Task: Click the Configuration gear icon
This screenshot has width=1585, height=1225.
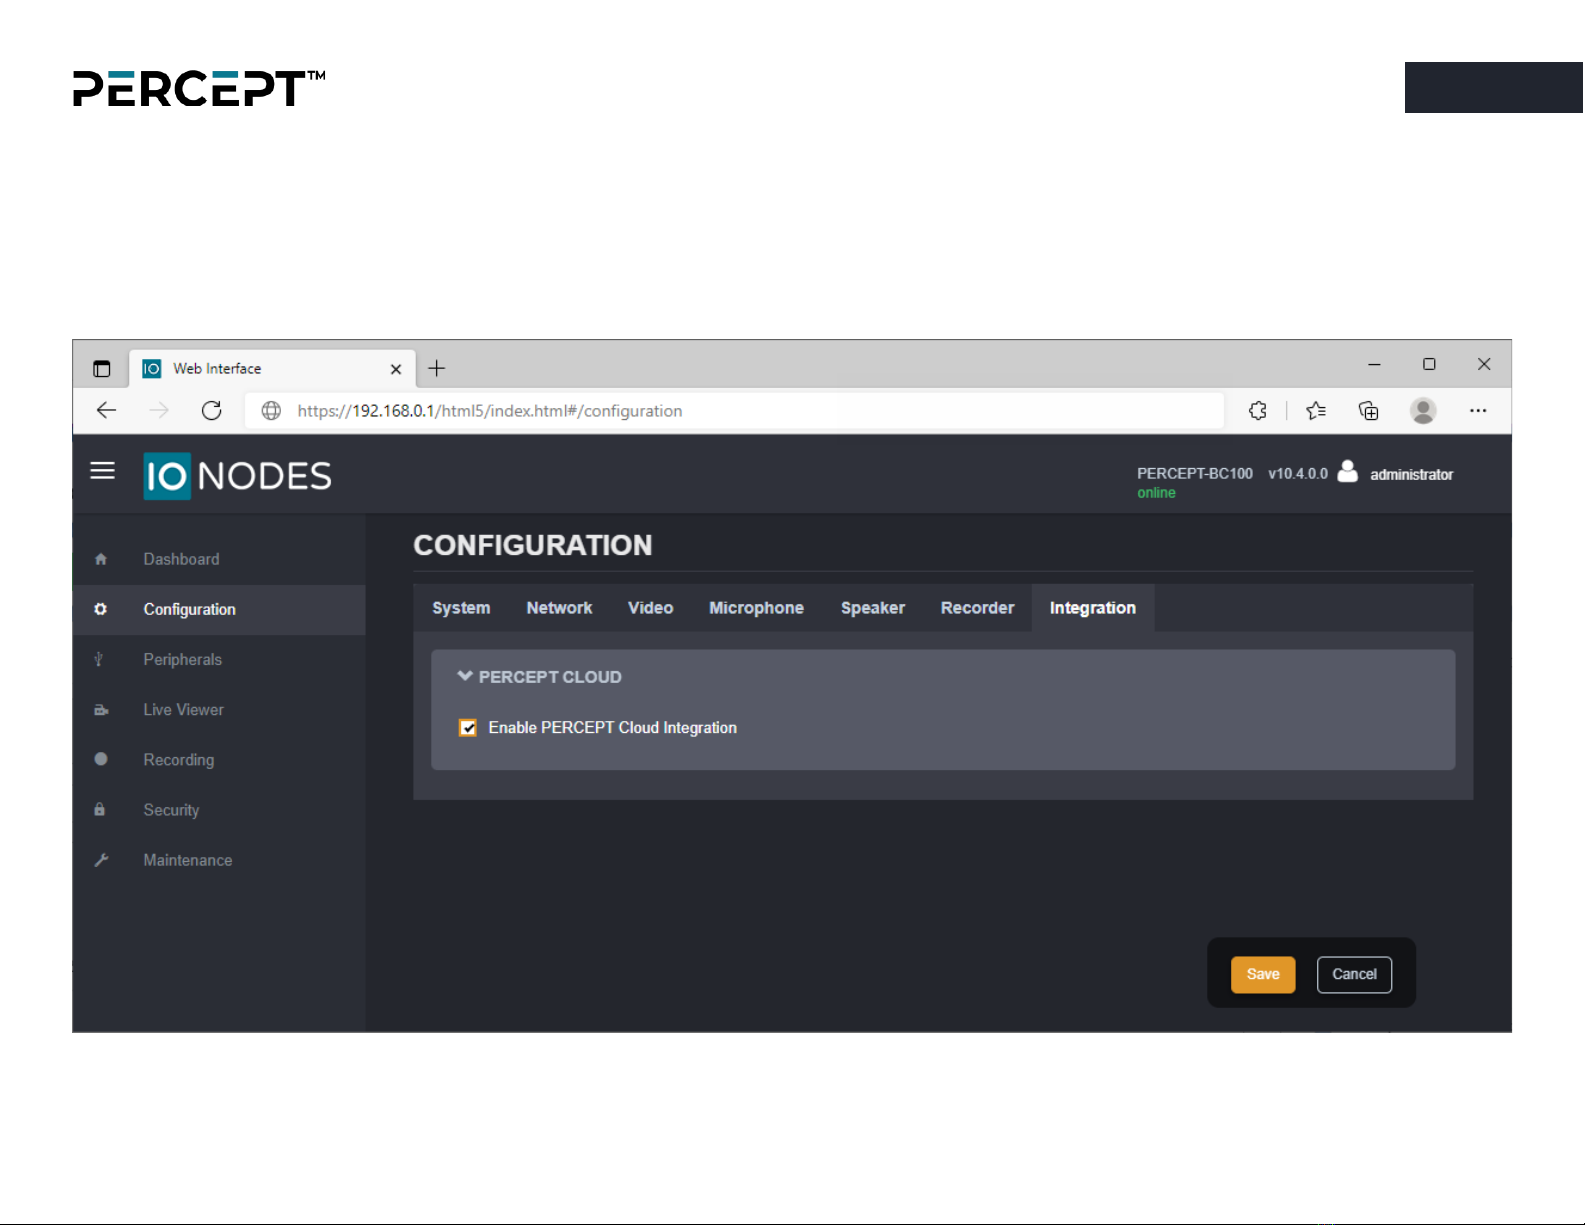Action: [101, 609]
